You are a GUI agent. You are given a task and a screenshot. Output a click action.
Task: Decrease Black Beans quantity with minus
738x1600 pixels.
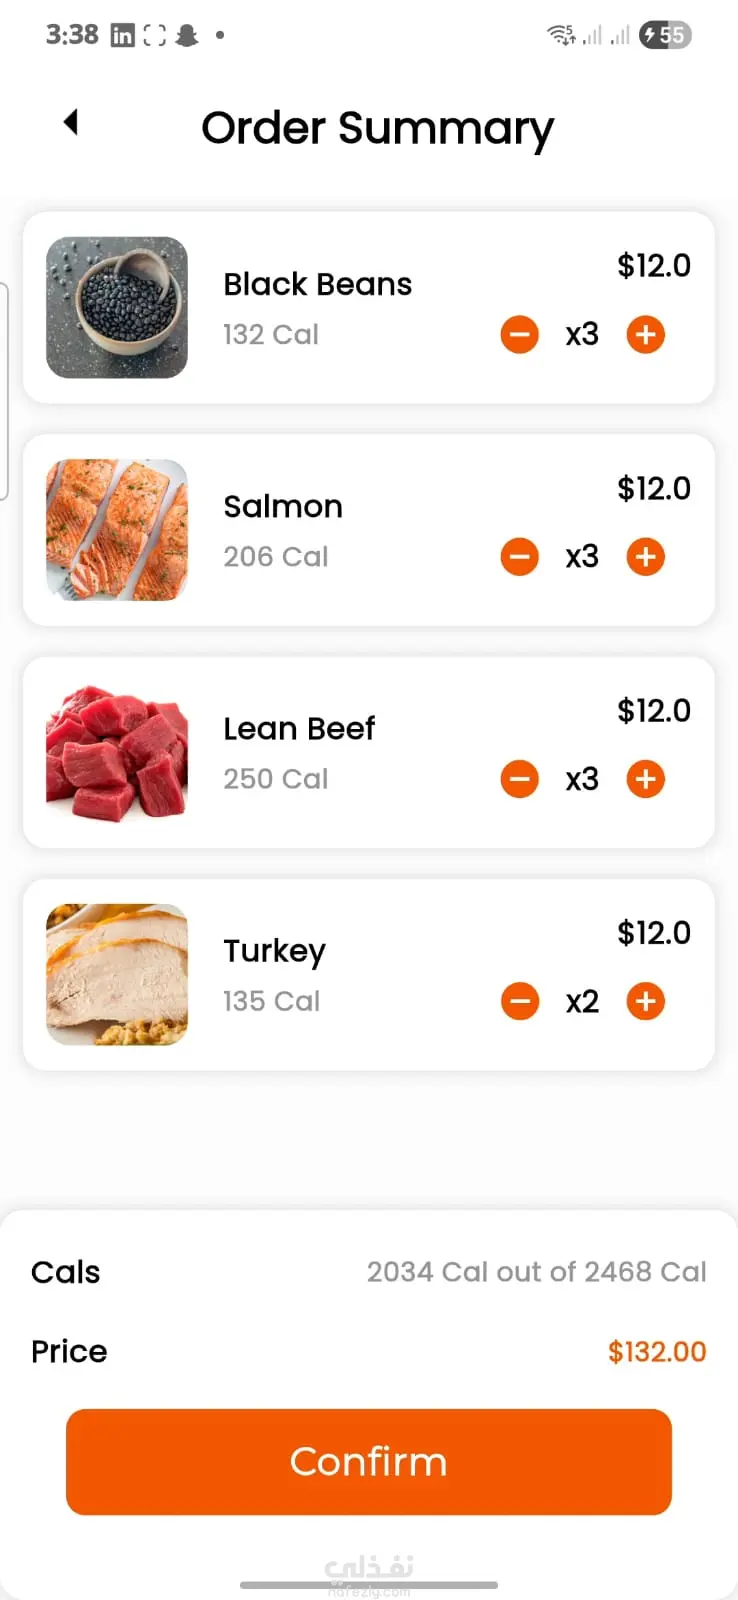[520, 335]
